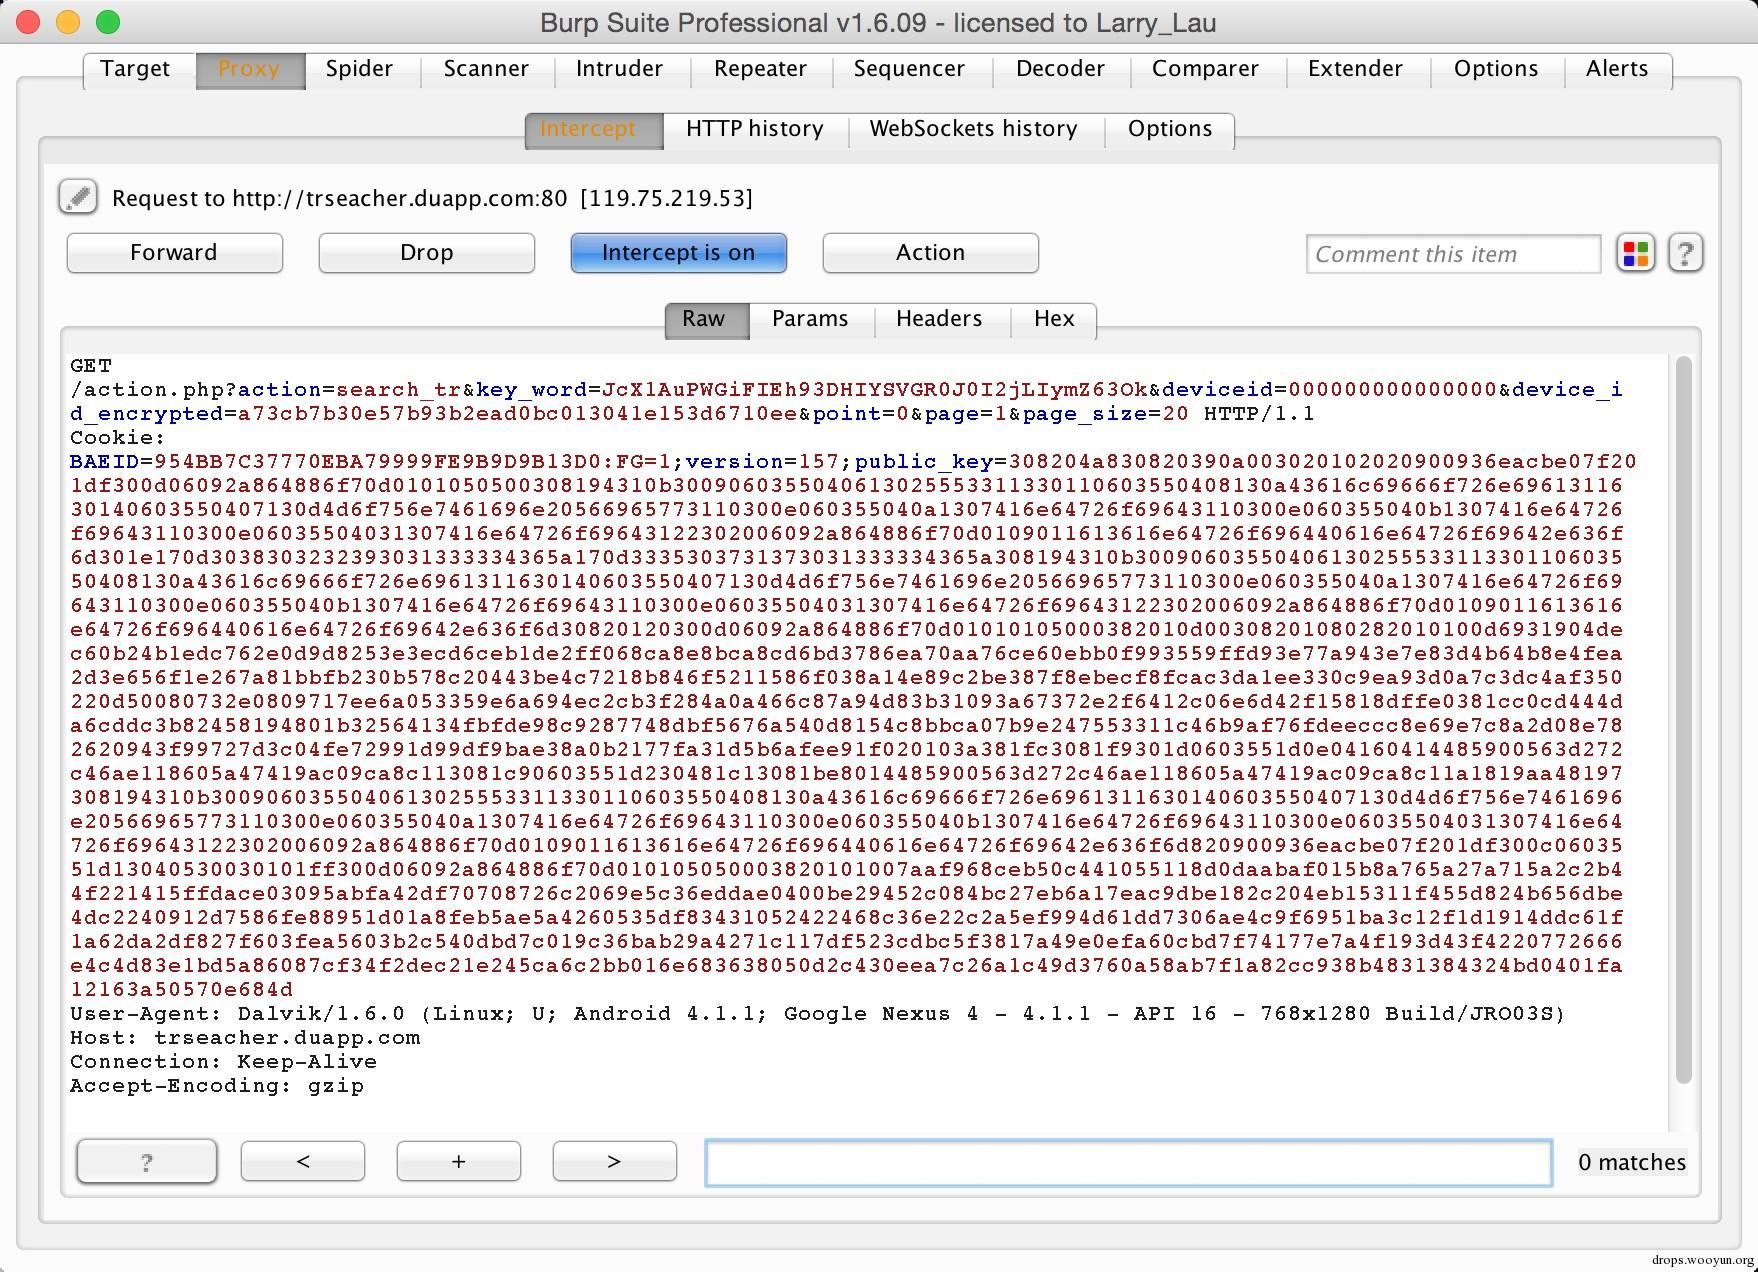The height and width of the screenshot is (1272, 1758).
Task: Go to previous search match
Action: pyautogui.click(x=303, y=1161)
